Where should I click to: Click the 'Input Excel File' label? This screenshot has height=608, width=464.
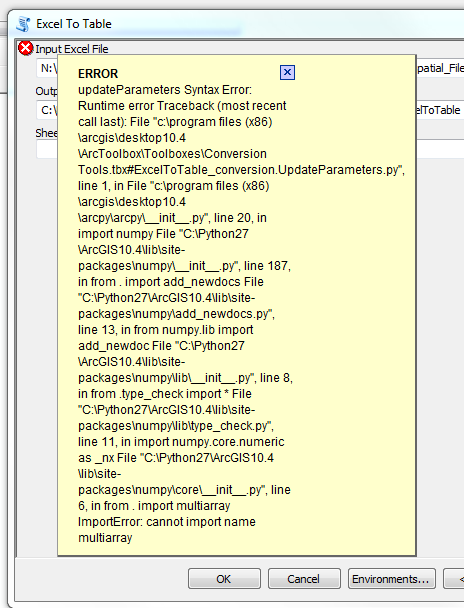[72, 49]
